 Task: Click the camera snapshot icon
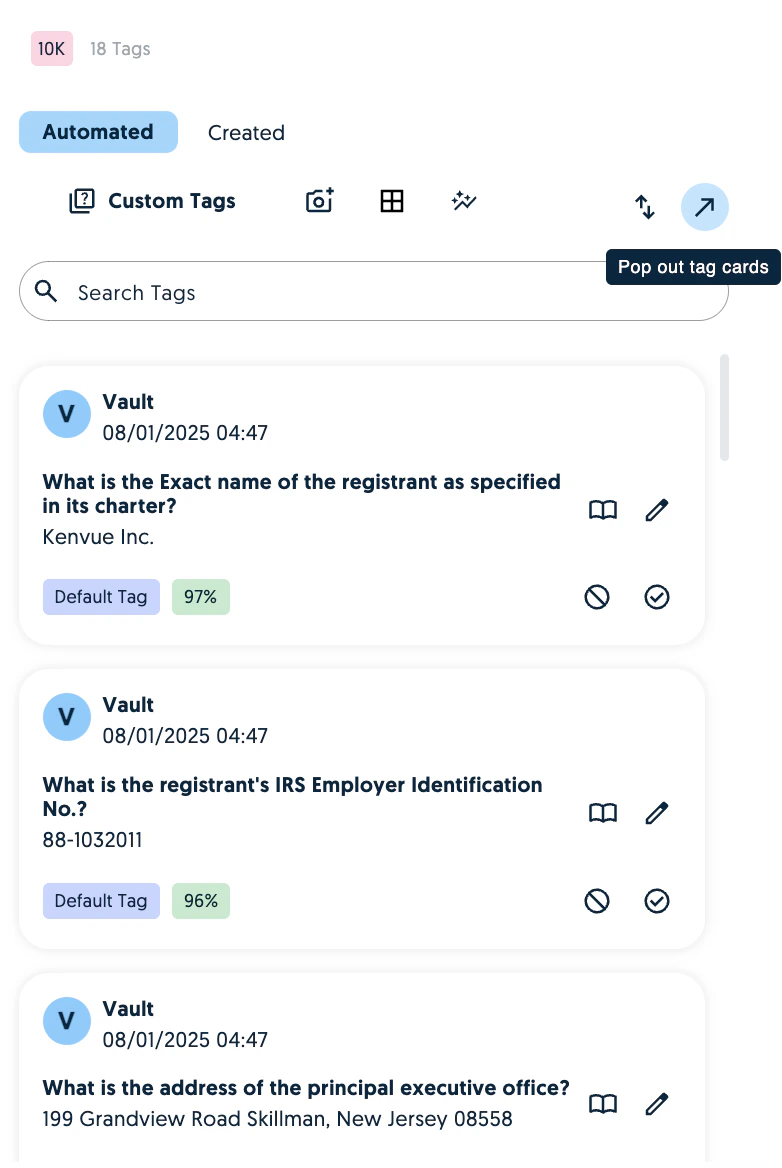(320, 200)
